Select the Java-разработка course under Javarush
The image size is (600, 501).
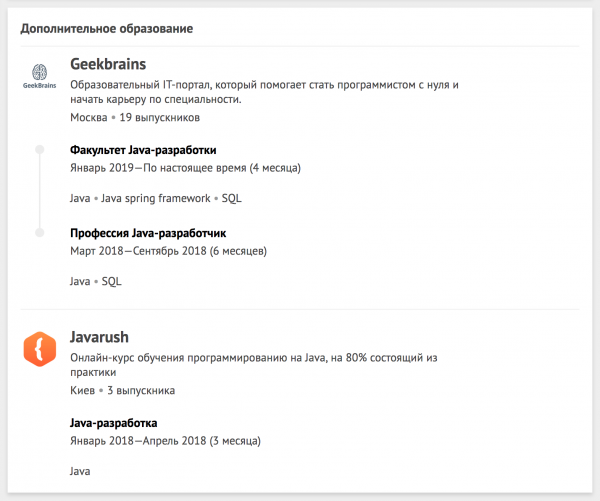coord(113,422)
